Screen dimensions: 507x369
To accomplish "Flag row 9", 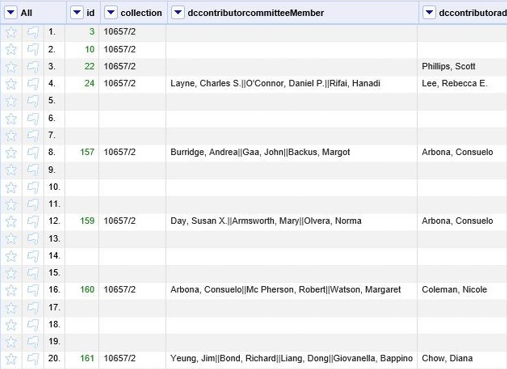I will pyautogui.click(x=33, y=170).
